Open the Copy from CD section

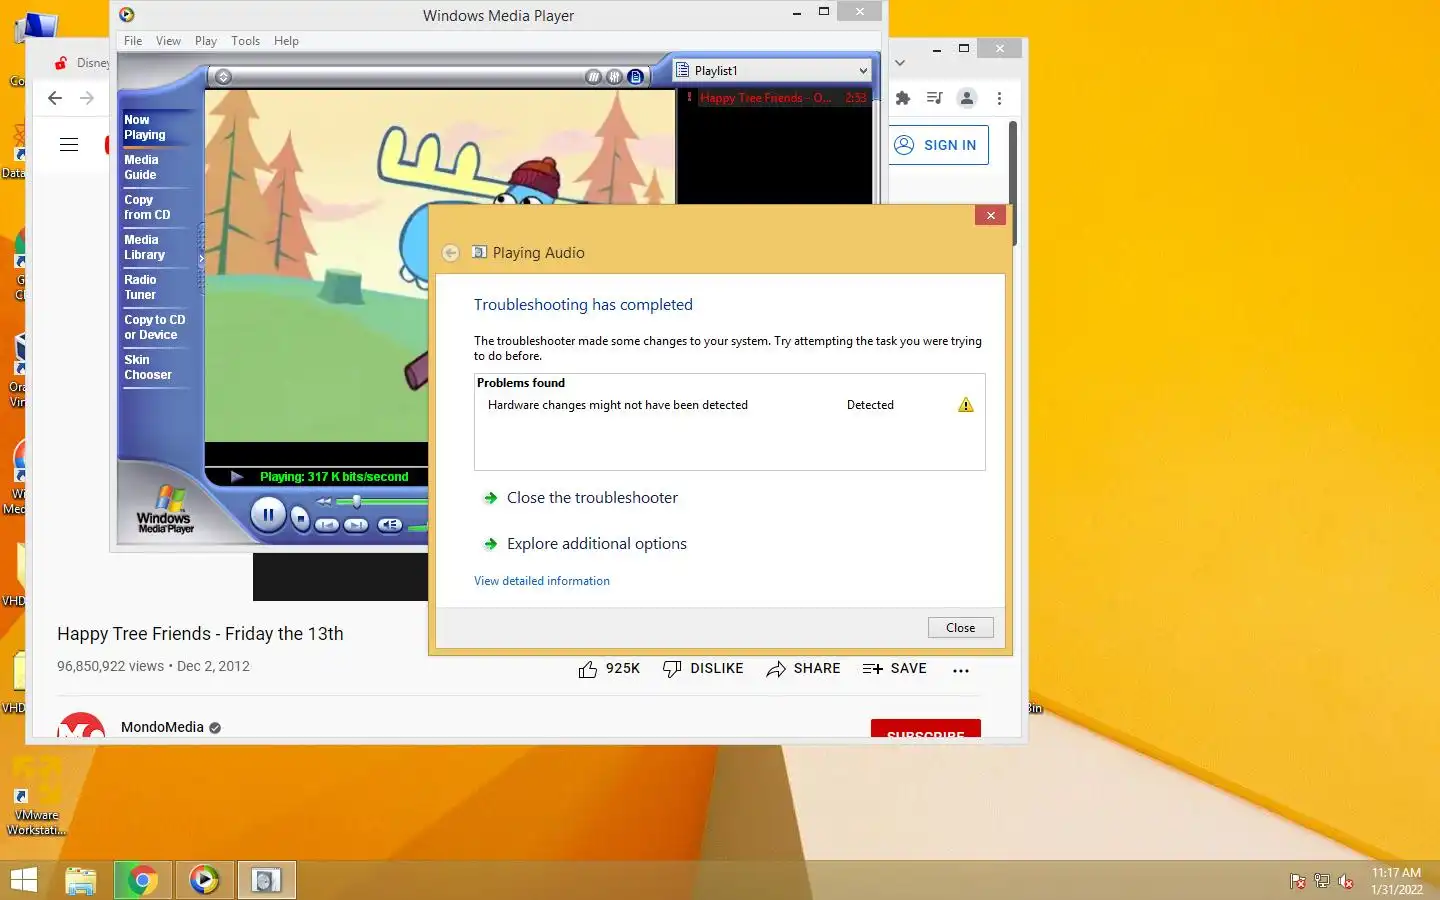pyautogui.click(x=155, y=207)
